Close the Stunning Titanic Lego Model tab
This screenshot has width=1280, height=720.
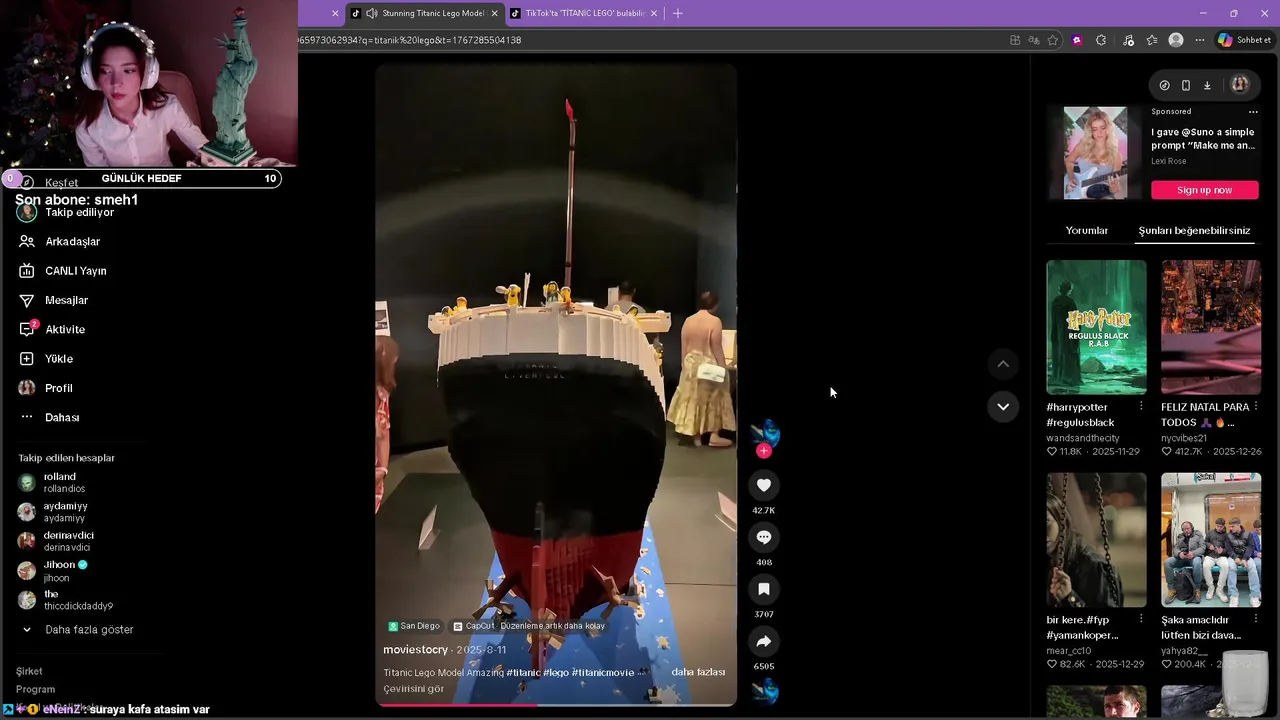point(494,13)
